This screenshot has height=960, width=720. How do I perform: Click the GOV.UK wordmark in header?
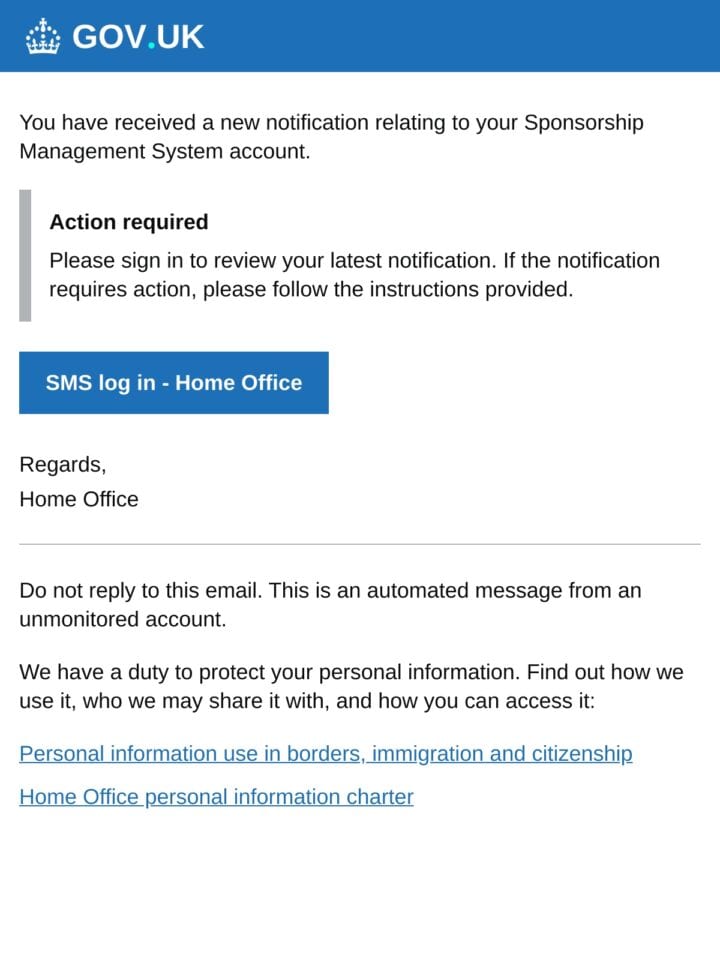138,37
